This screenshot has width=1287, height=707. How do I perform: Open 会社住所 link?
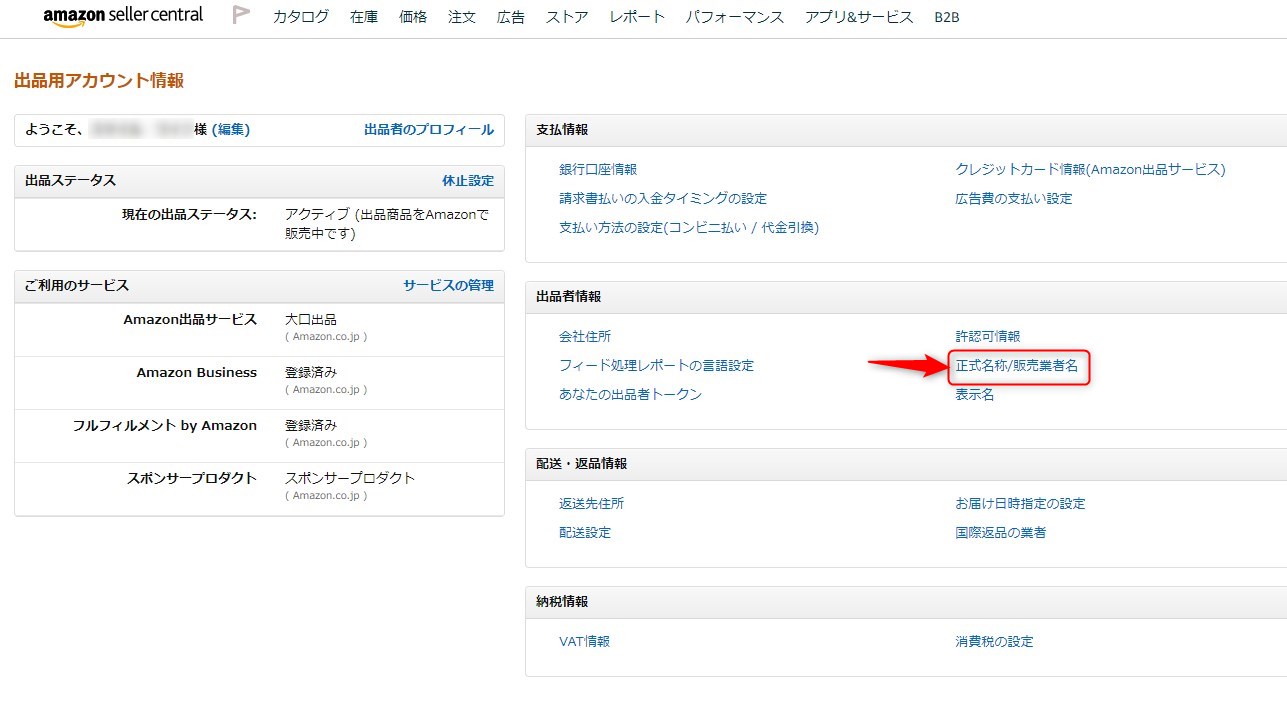coord(585,336)
